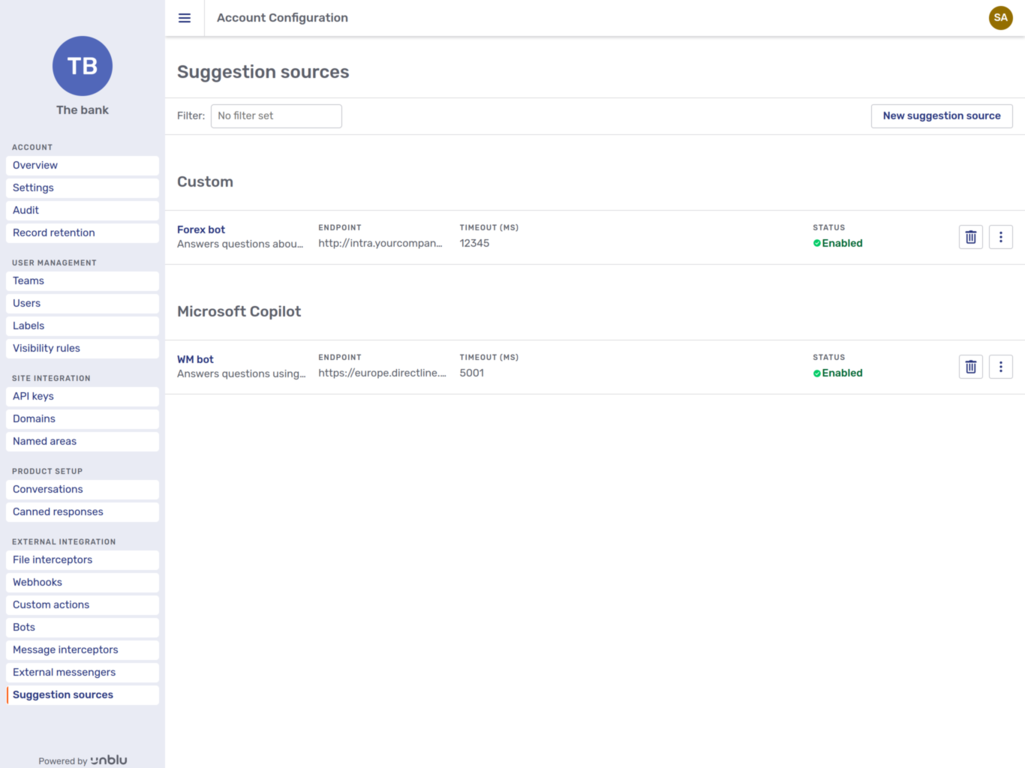This screenshot has height=768, width=1025.
Task: Select the Visibility rules entry
Action: point(47,348)
